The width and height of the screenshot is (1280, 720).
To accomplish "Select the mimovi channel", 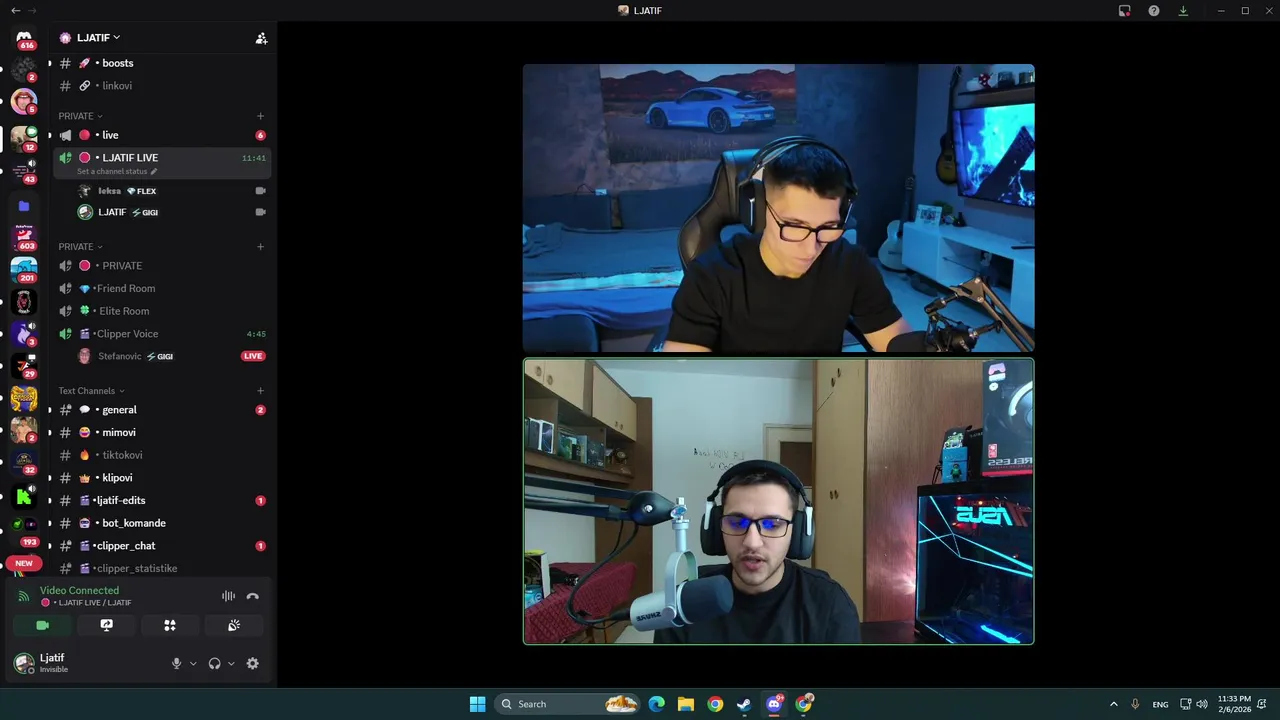I will (x=161, y=433).
